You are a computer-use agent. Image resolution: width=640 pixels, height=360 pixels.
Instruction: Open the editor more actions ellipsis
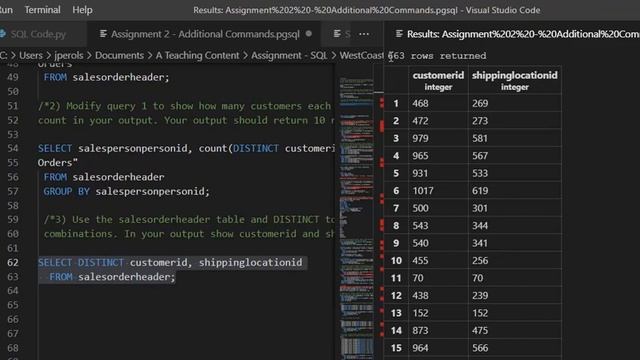pos(364,34)
